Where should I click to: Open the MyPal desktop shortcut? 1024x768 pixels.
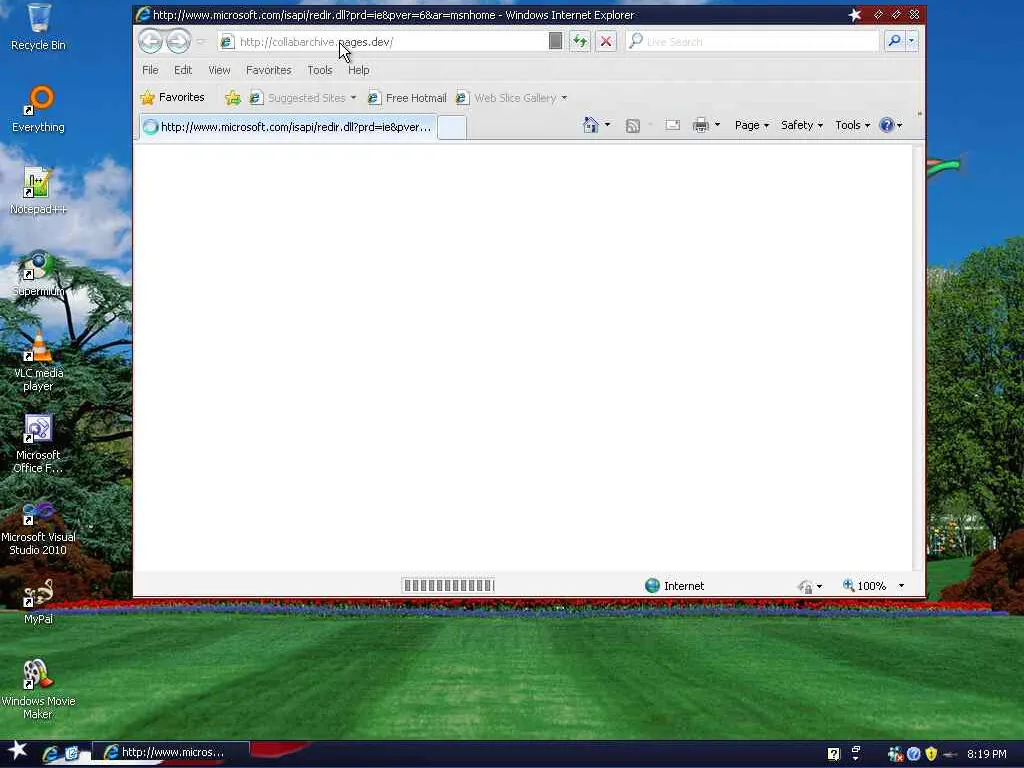point(39,601)
